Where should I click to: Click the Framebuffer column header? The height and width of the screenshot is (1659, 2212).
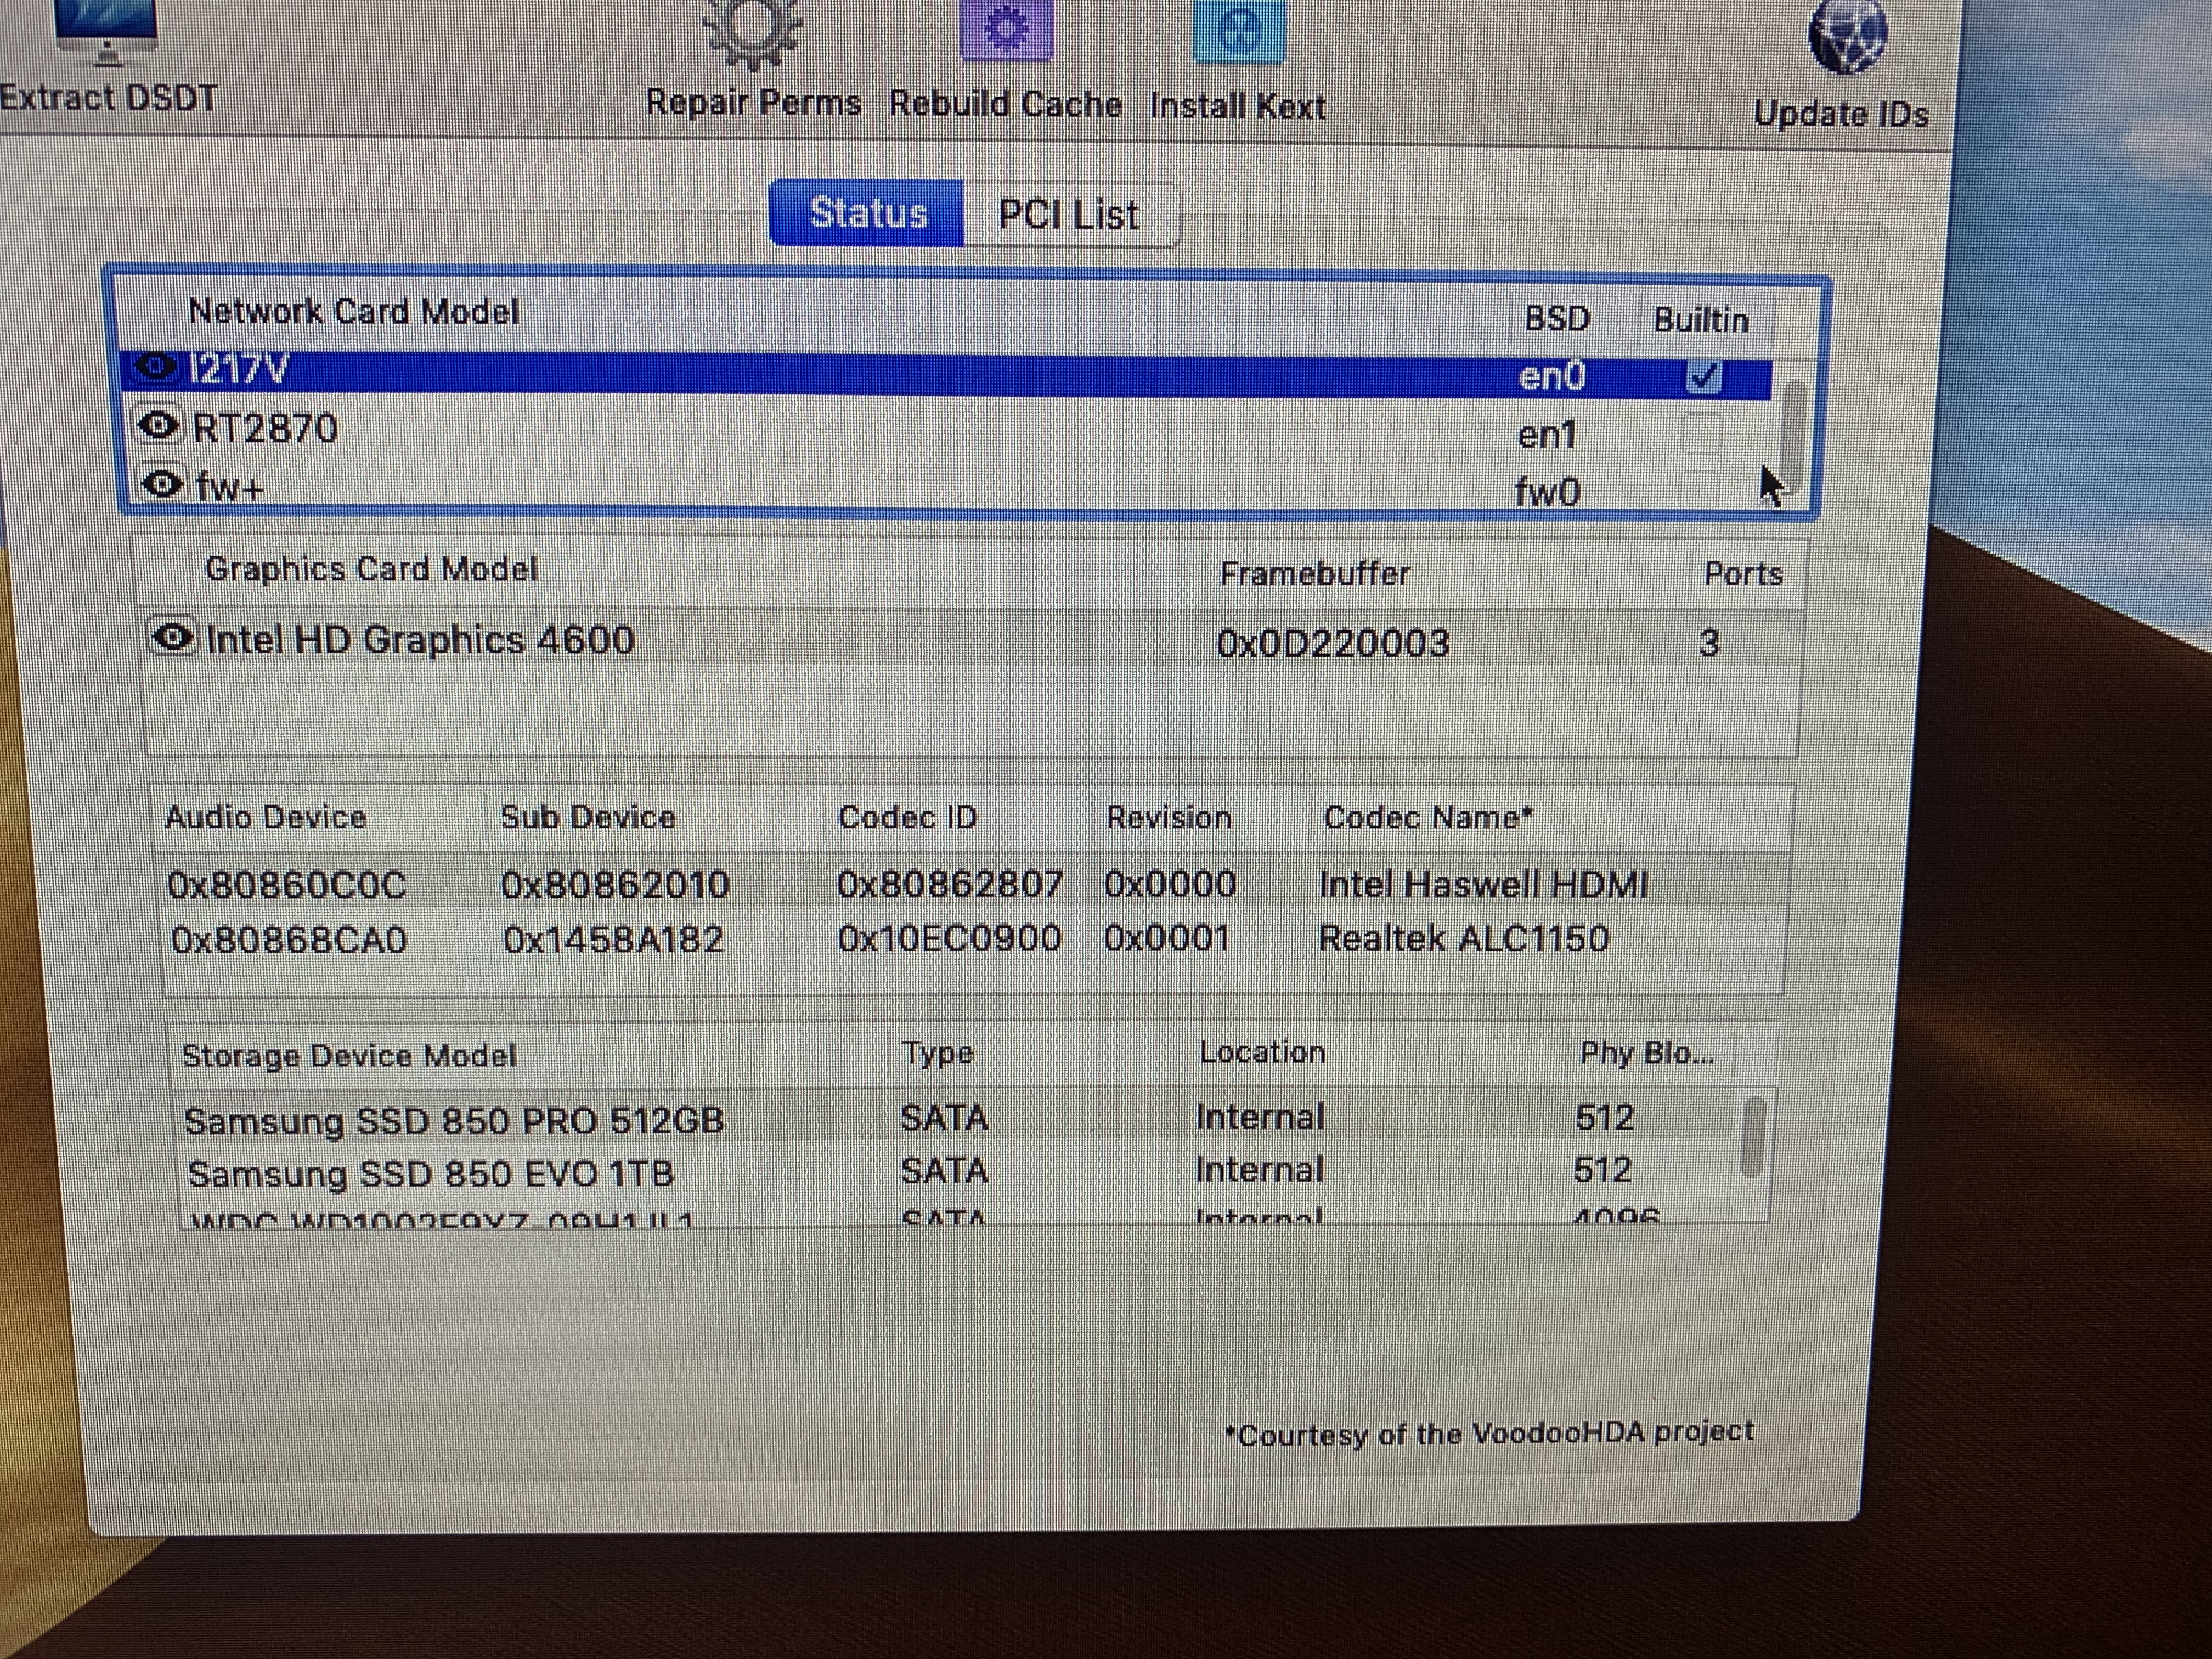point(1315,574)
